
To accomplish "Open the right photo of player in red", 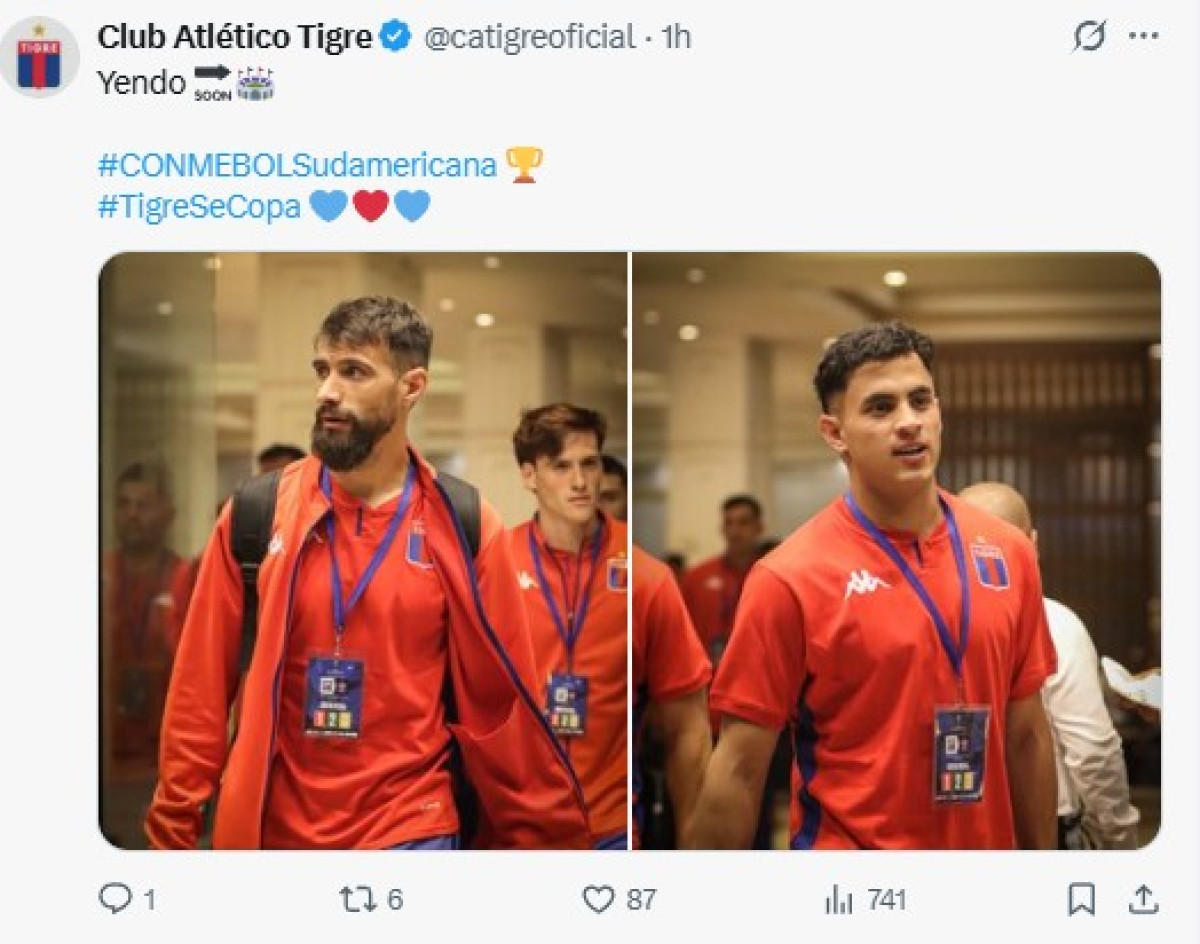I will (896, 550).
